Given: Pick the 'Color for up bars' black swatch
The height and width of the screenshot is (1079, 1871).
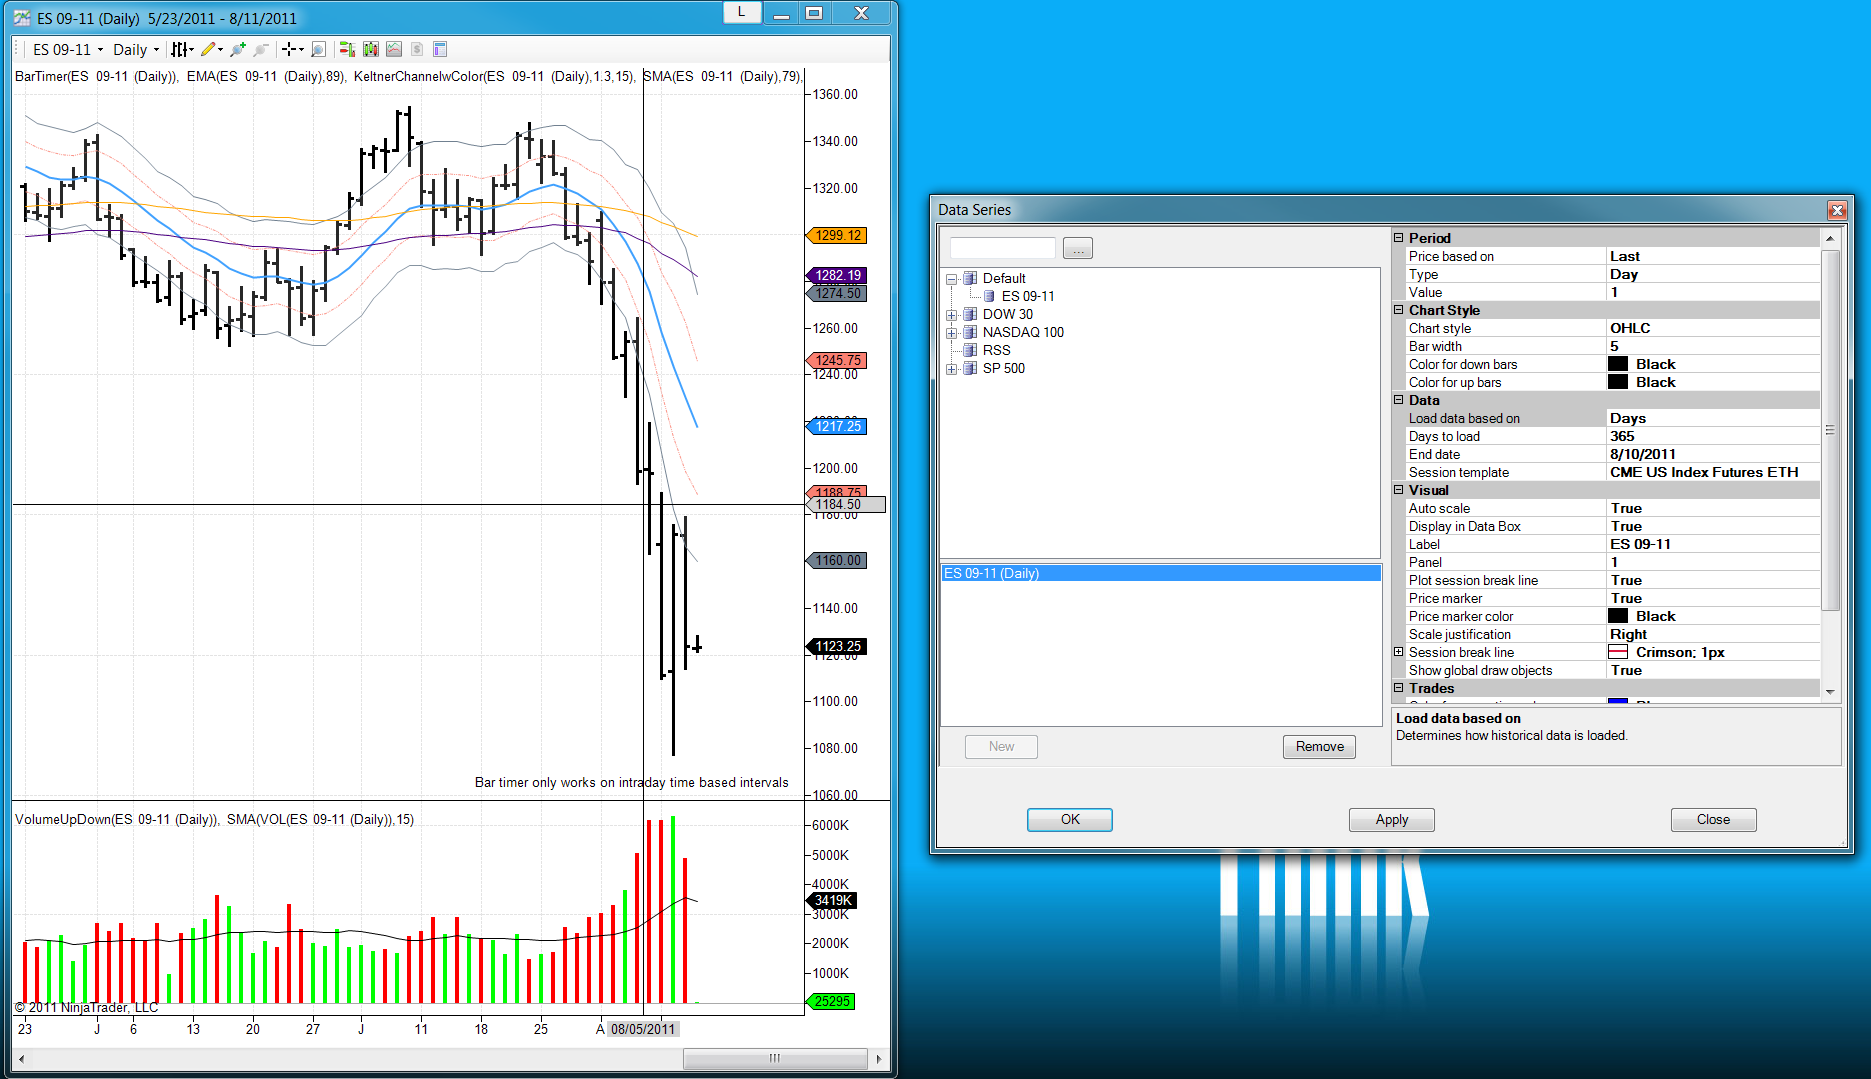Looking at the screenshot, I should coord(1618,382).
